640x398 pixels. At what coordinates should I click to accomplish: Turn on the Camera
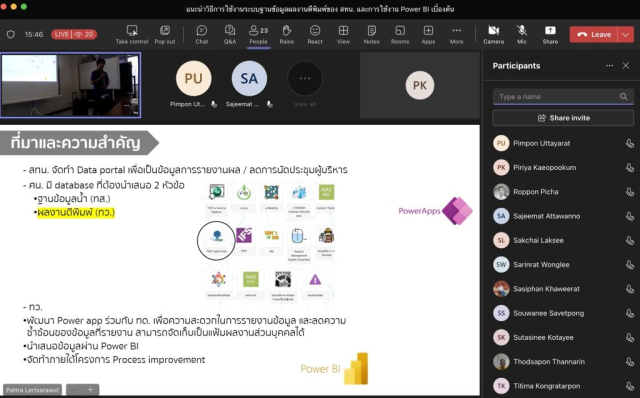493,35
